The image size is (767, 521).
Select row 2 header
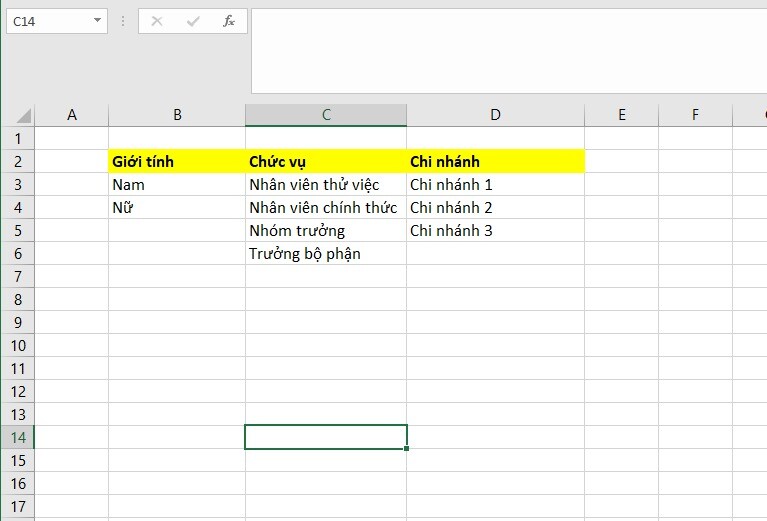coord(18,161)
